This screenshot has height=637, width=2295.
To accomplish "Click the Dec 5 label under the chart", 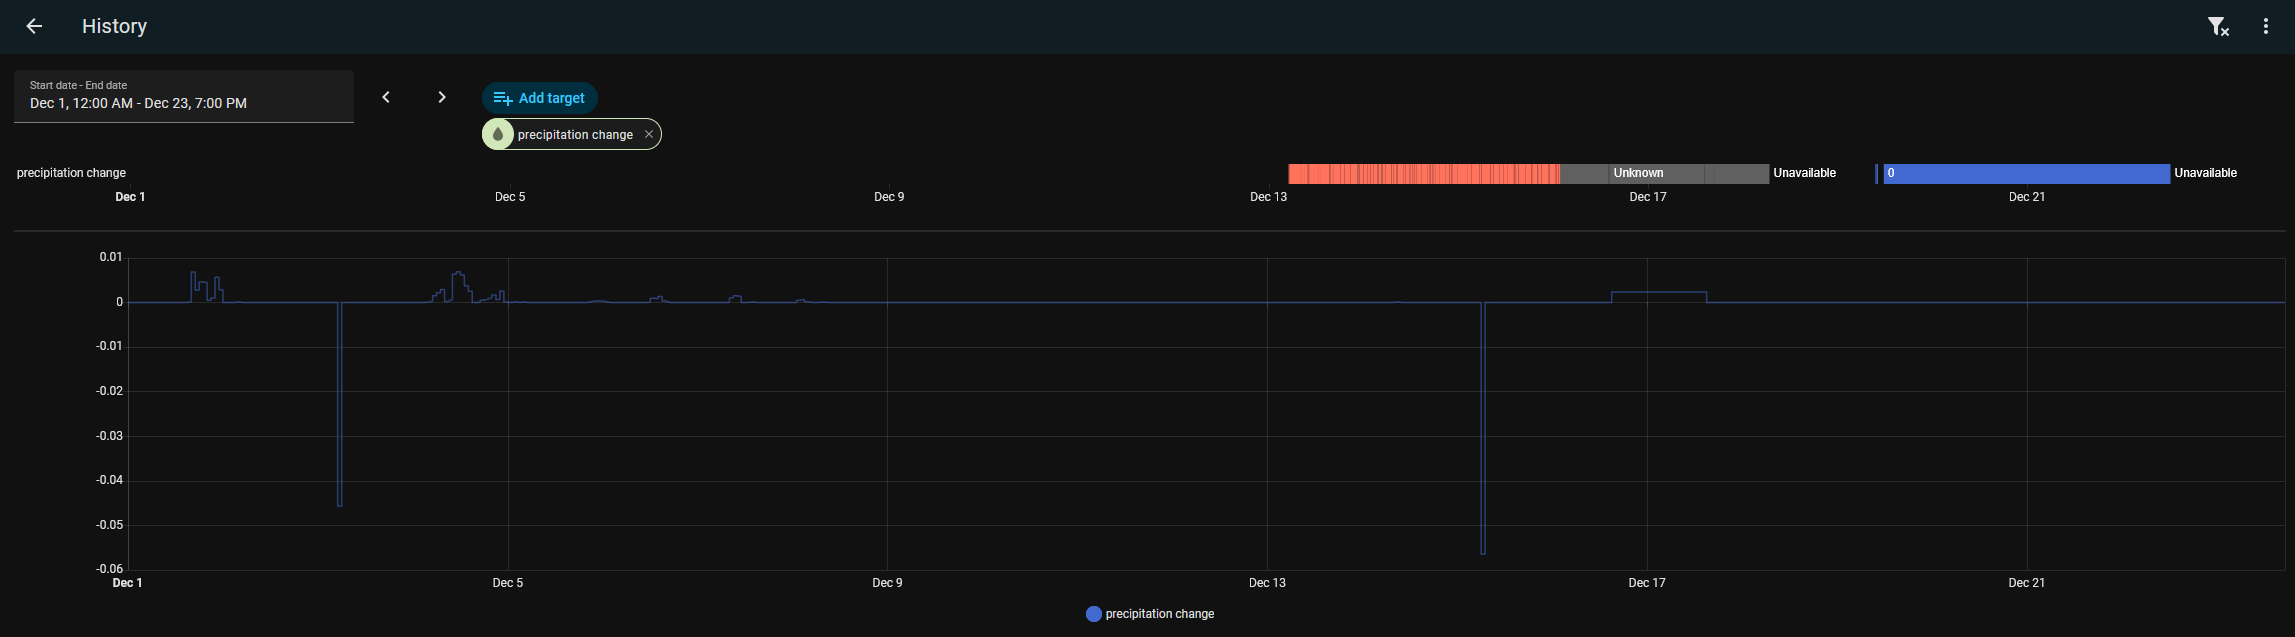I will (507, 583).
